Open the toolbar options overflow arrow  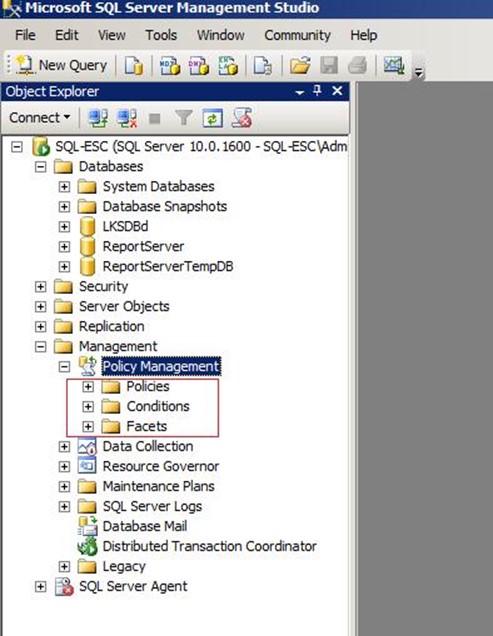coord(418,73)
